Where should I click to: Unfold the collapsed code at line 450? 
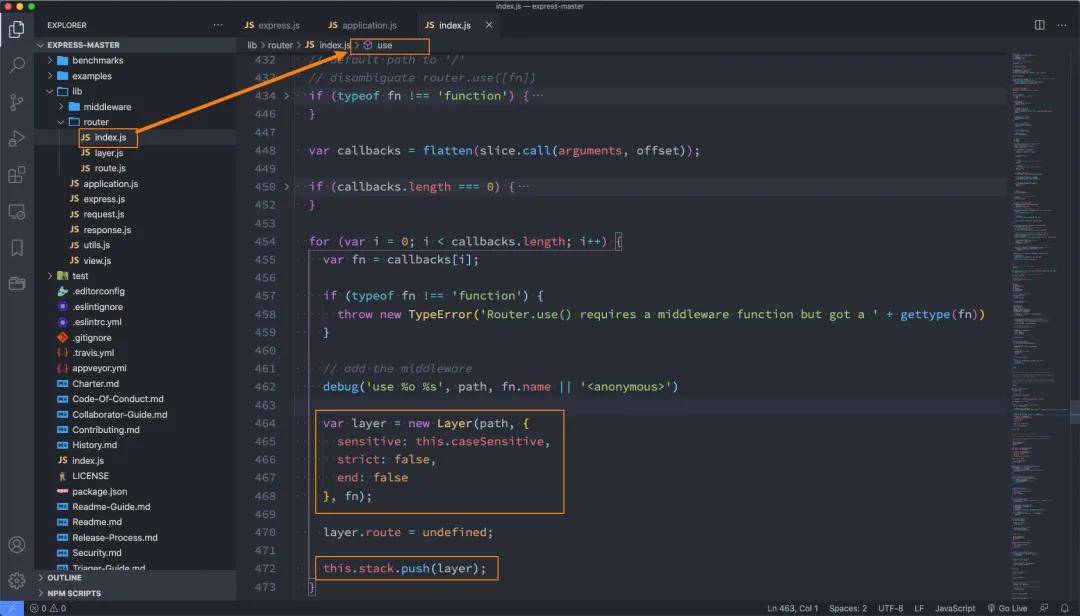coord(287,187)
